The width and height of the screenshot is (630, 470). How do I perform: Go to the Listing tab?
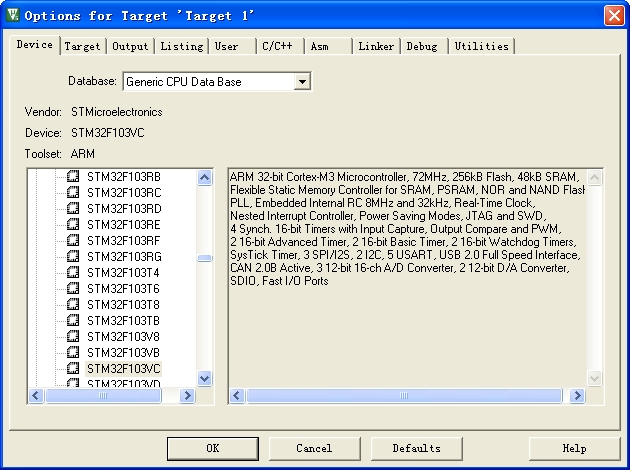(x=182, y=47)
